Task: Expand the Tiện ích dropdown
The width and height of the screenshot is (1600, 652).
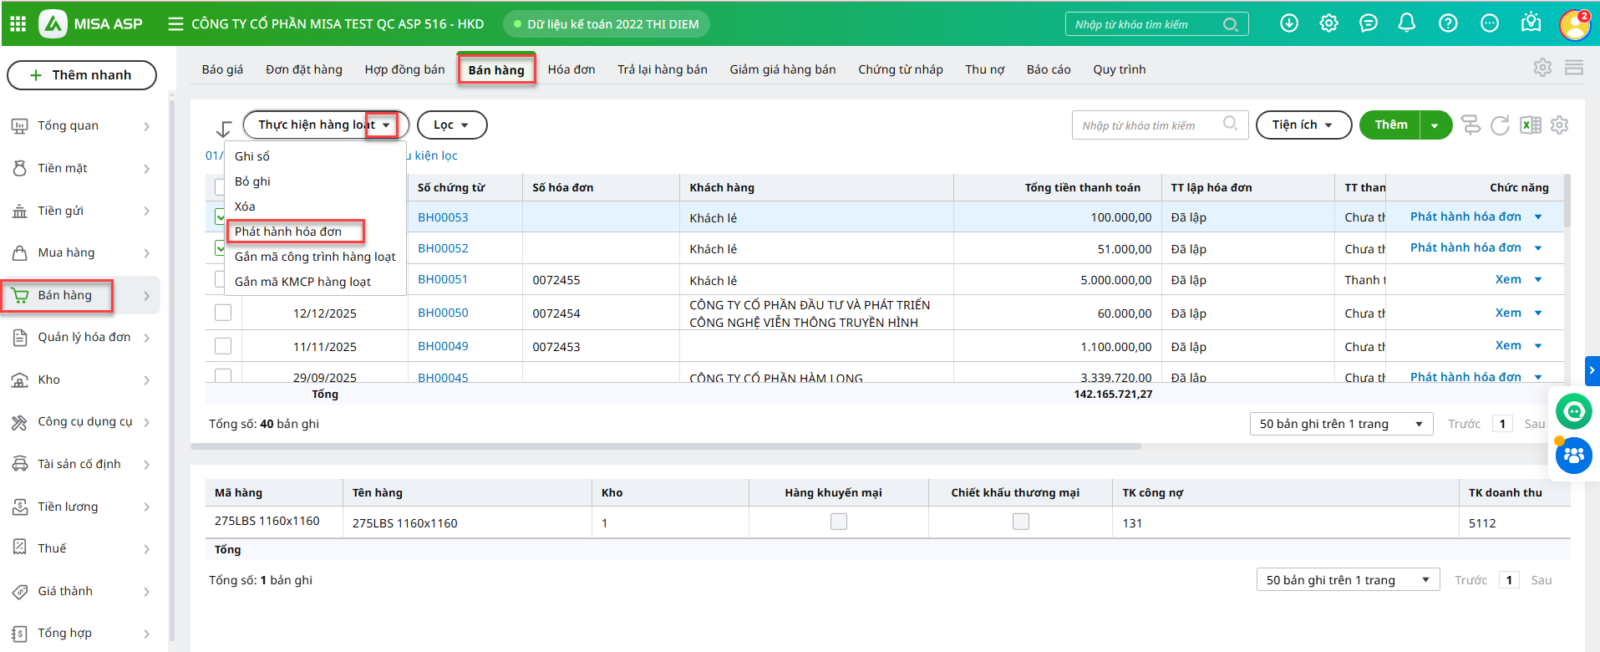Action: point(1302,125)
